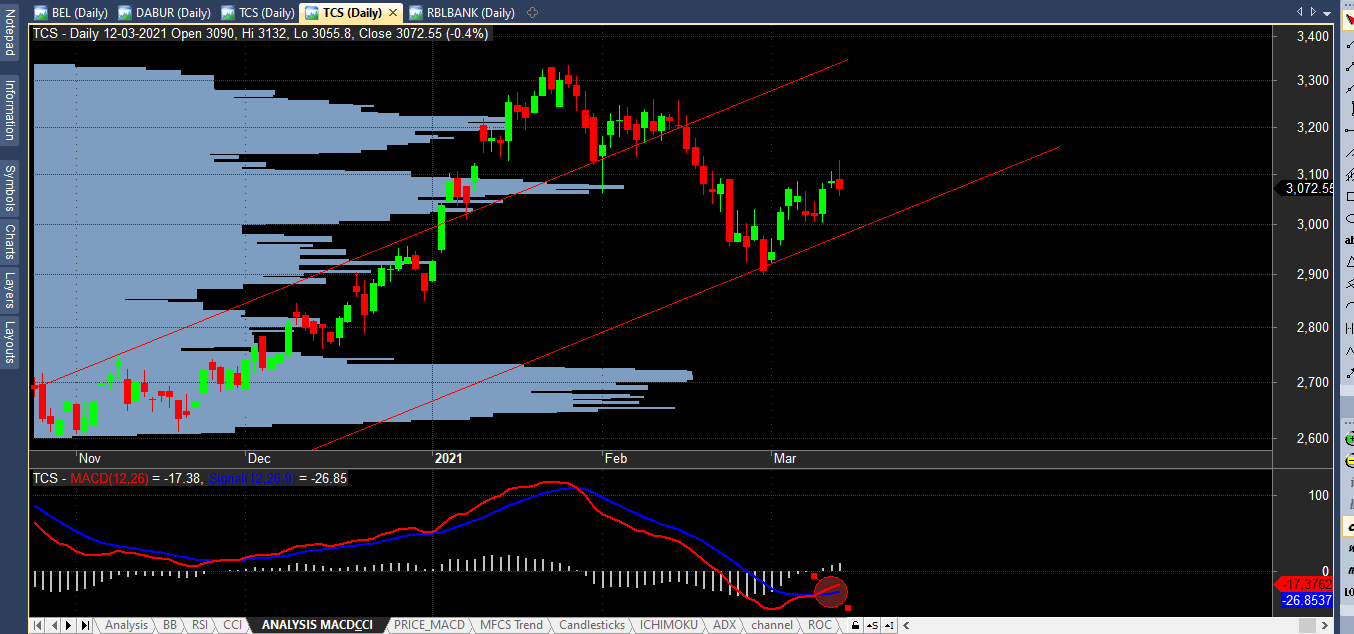Open the Notepad side panel

click(x=9, y=30)
